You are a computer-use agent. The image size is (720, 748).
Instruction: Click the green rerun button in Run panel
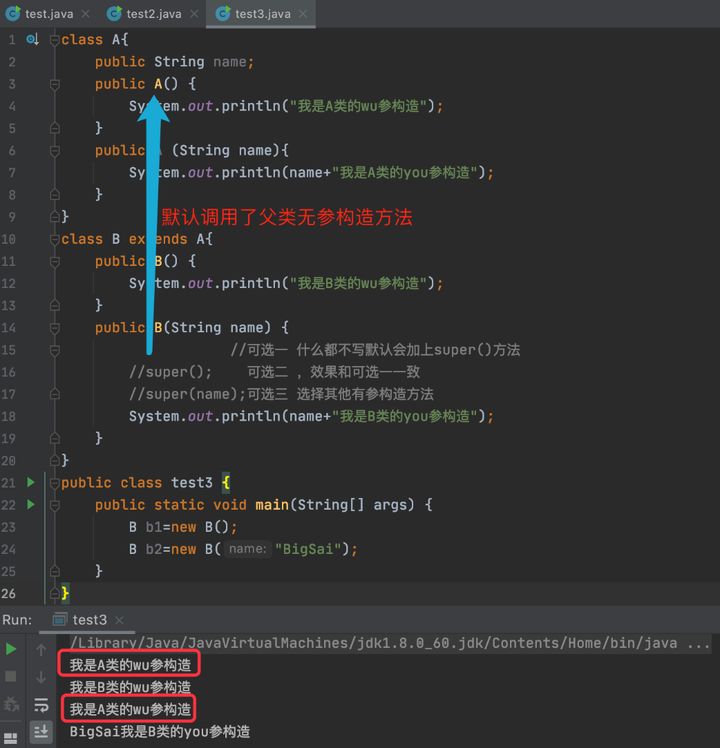tap(11, 649)
